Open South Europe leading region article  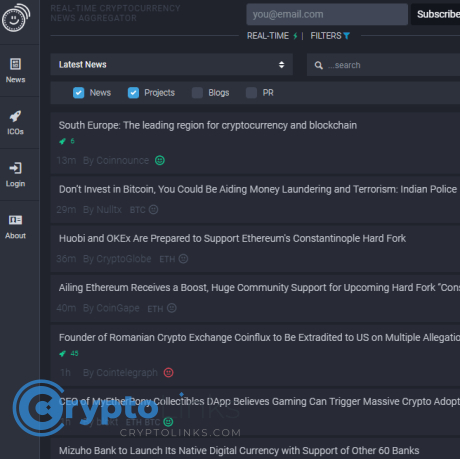pyautogui.click(x=208, y=125)
